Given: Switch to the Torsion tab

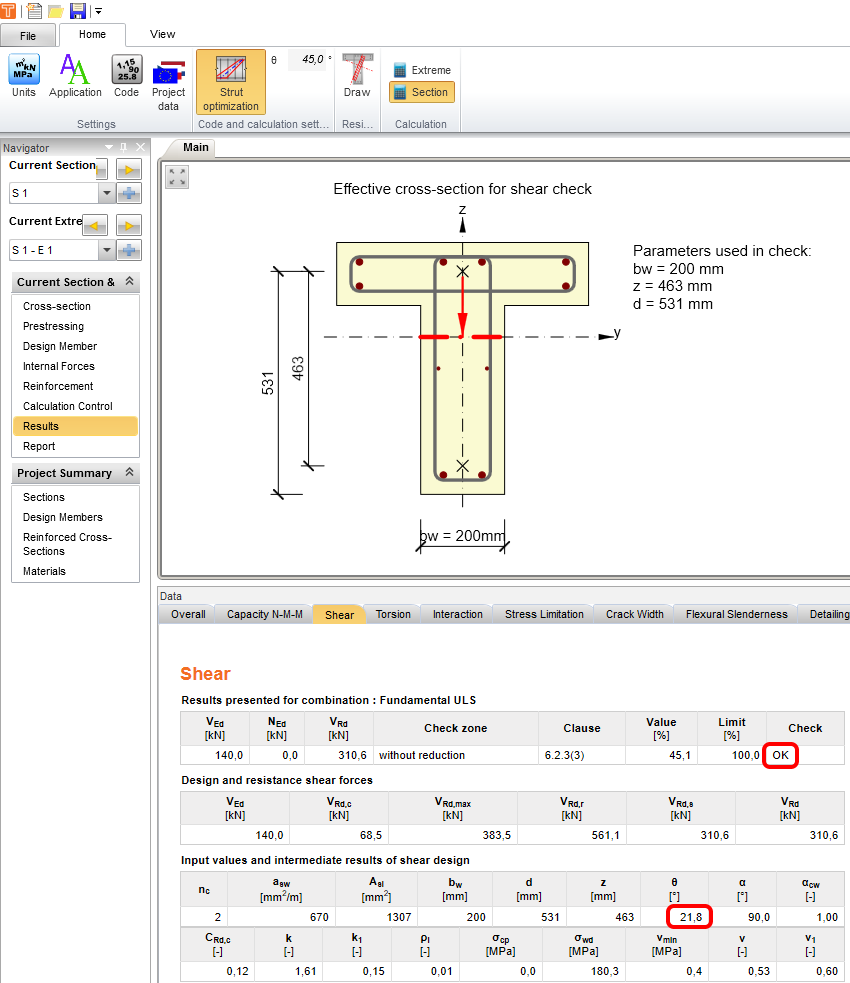Looking at the screenshot, I should tap(393, 614).
